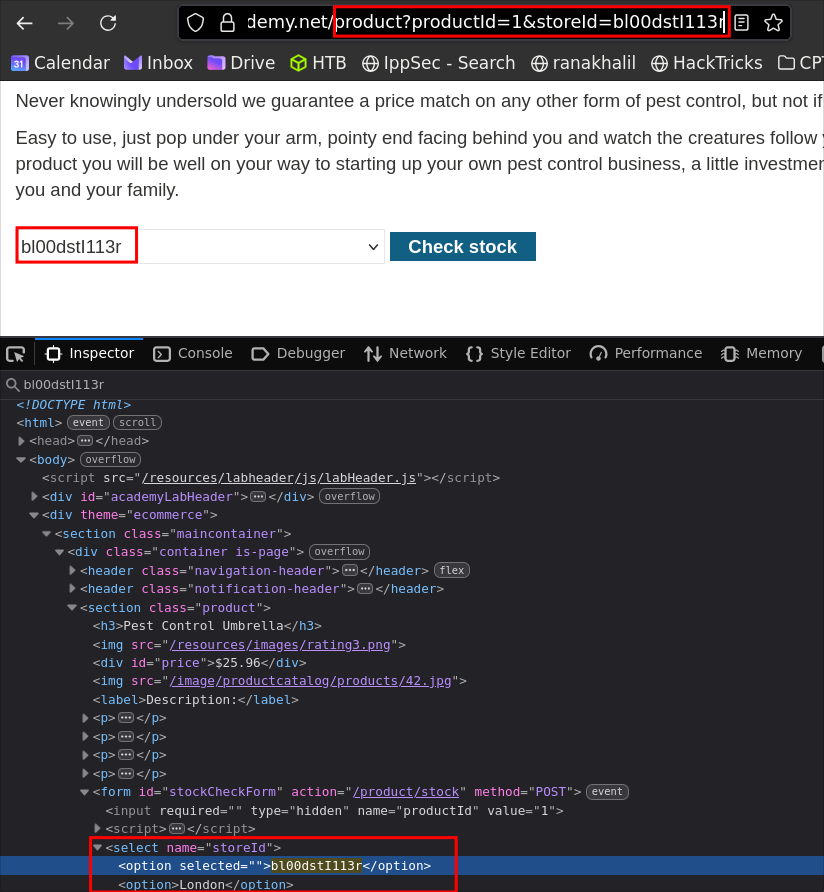The height and width of the screenshot is (892, 824).
Task: Click the Search HTML input field
Action: click(400, 384)
